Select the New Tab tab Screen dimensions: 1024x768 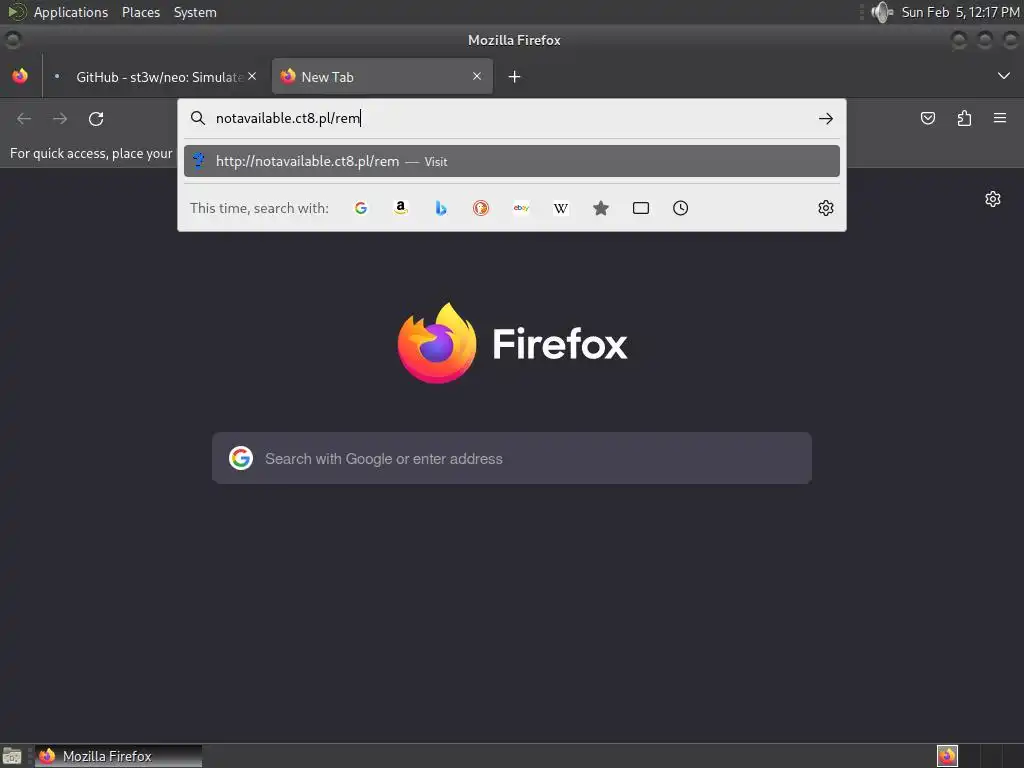tap(382, 77)
